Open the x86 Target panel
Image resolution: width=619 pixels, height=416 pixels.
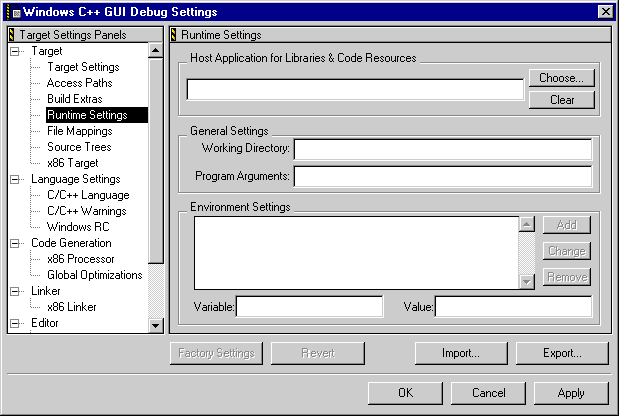click(x=73, y=163)
